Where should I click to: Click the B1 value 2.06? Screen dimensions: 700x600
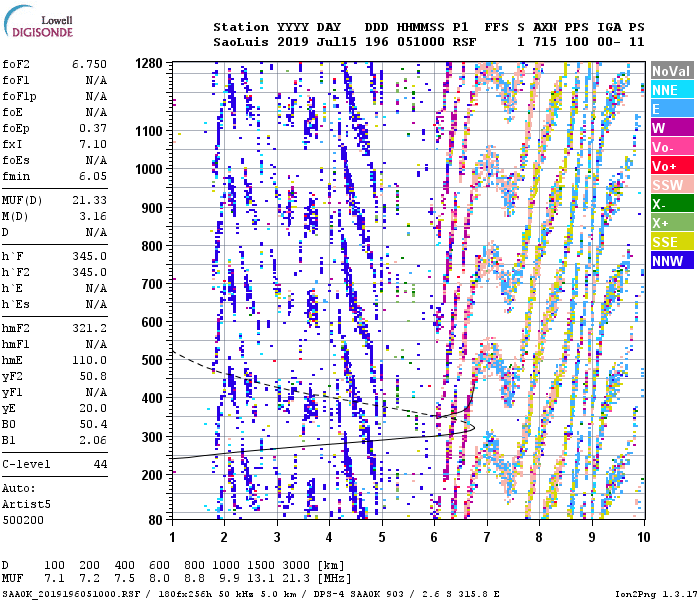[x=93, y=441]
